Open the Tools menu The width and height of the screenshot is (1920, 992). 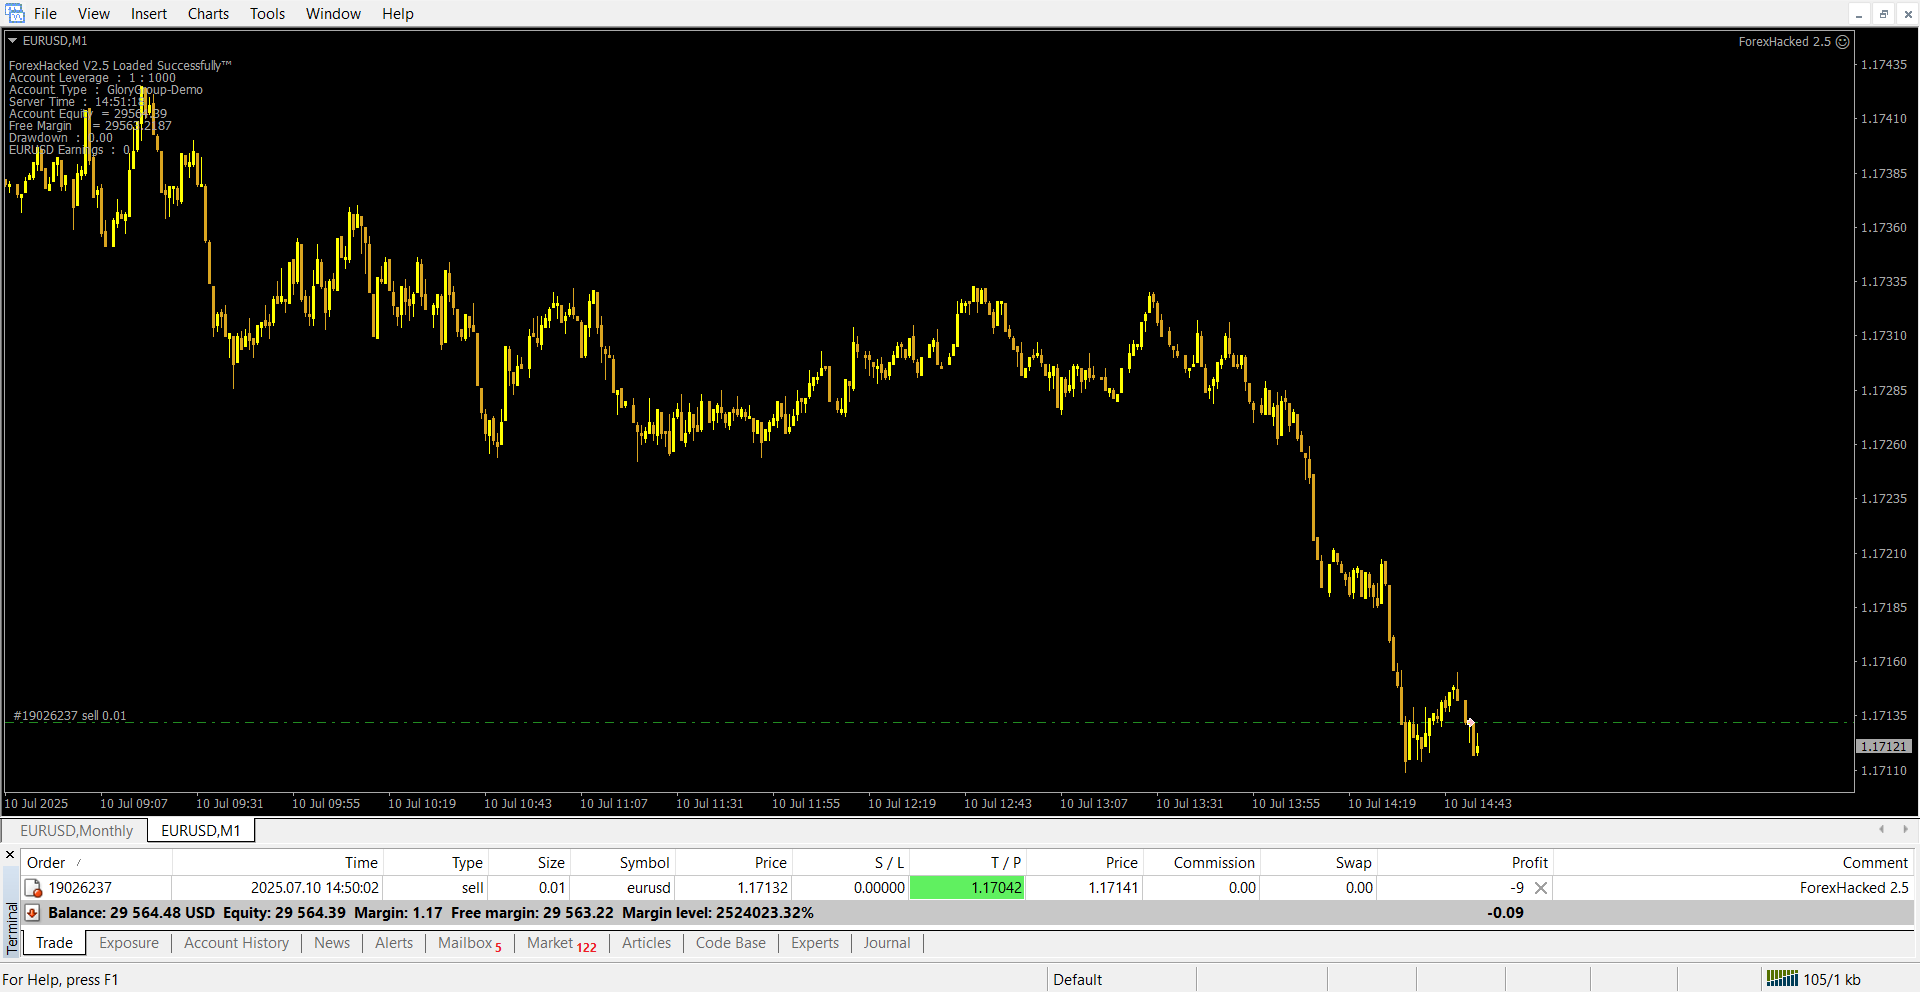point(267,14)
